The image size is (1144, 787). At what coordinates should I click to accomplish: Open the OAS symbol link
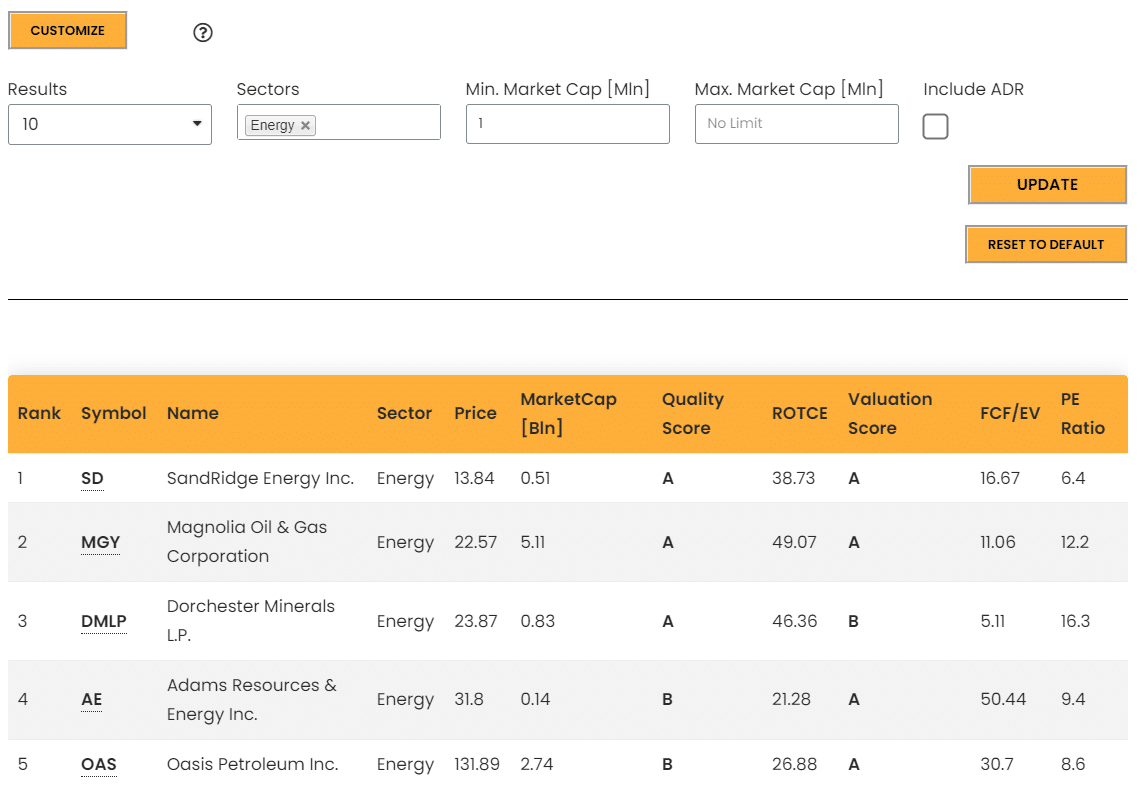click(98, 764)
